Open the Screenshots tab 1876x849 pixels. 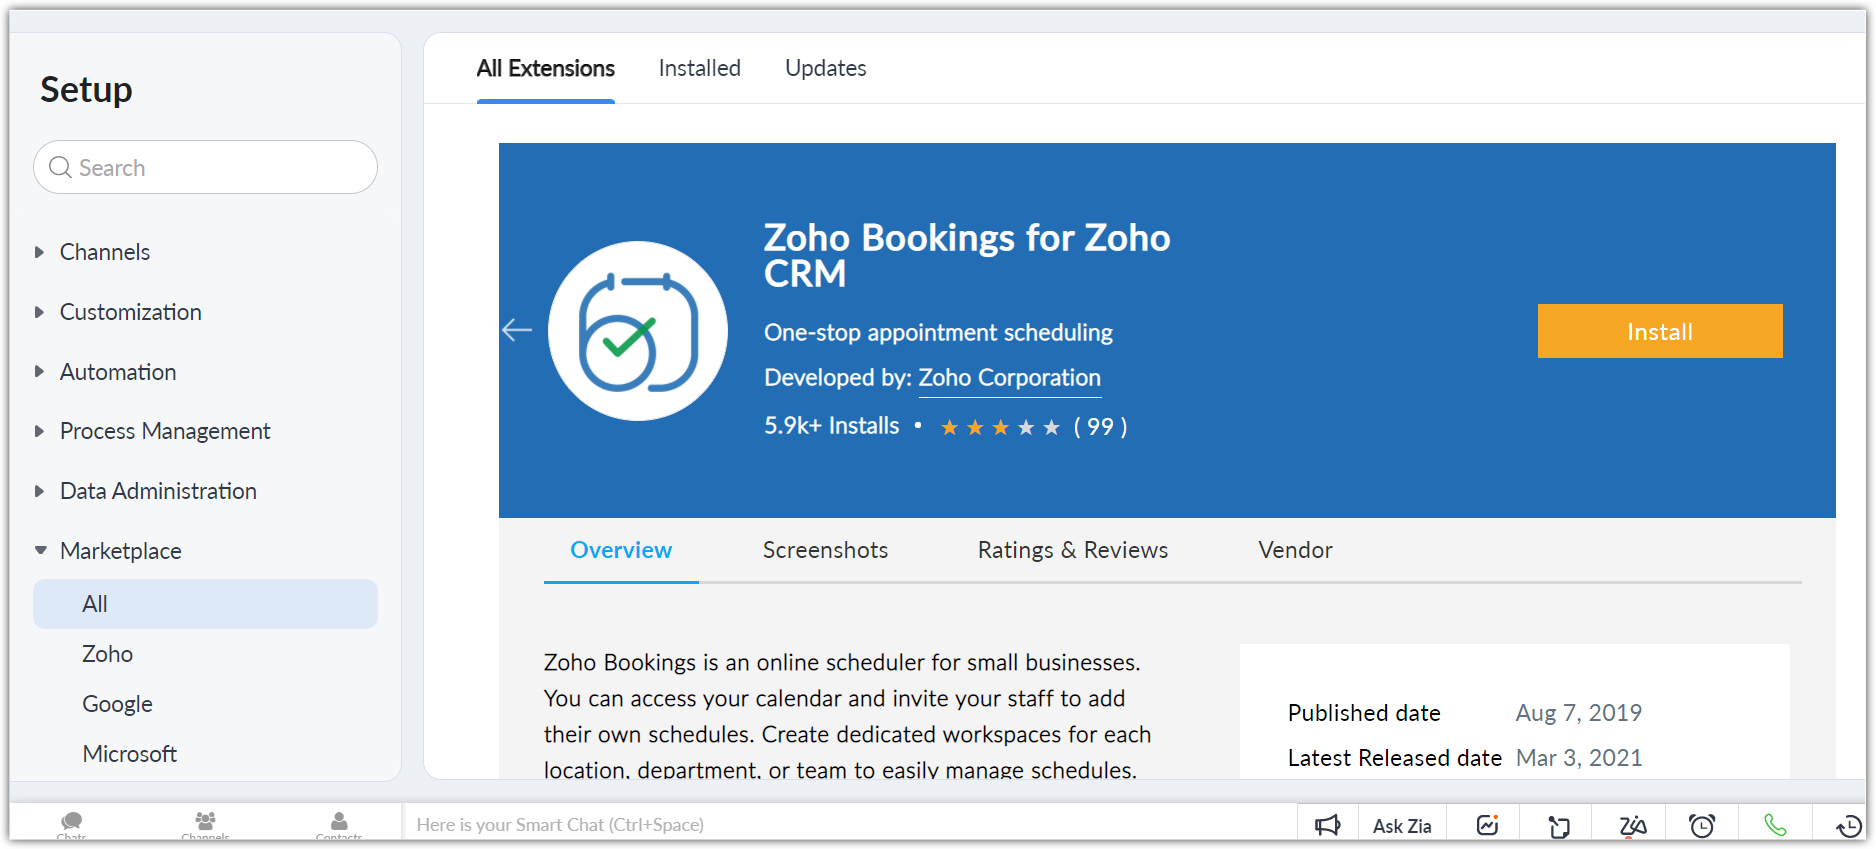pos(825,550)
